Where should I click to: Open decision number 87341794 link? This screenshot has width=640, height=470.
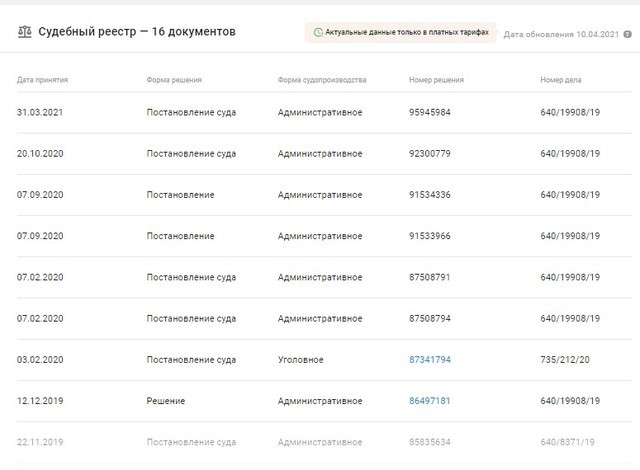[430, 359]
